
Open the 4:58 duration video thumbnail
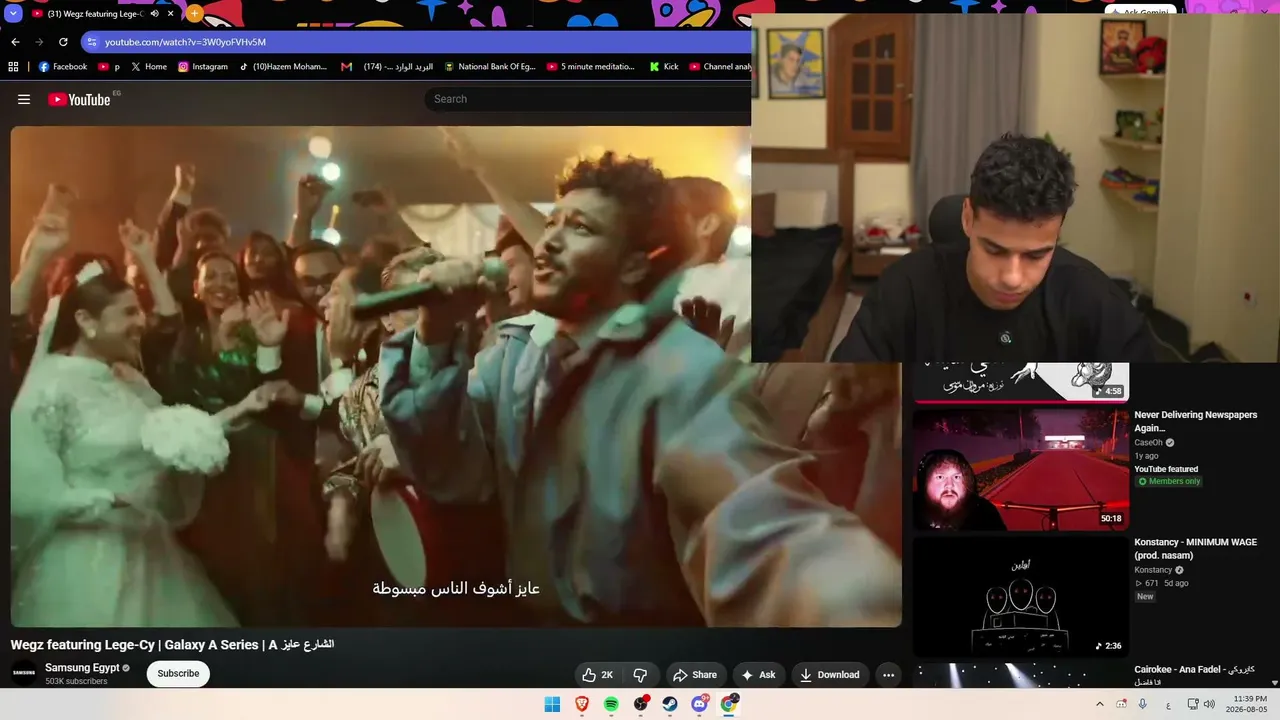1021,382
